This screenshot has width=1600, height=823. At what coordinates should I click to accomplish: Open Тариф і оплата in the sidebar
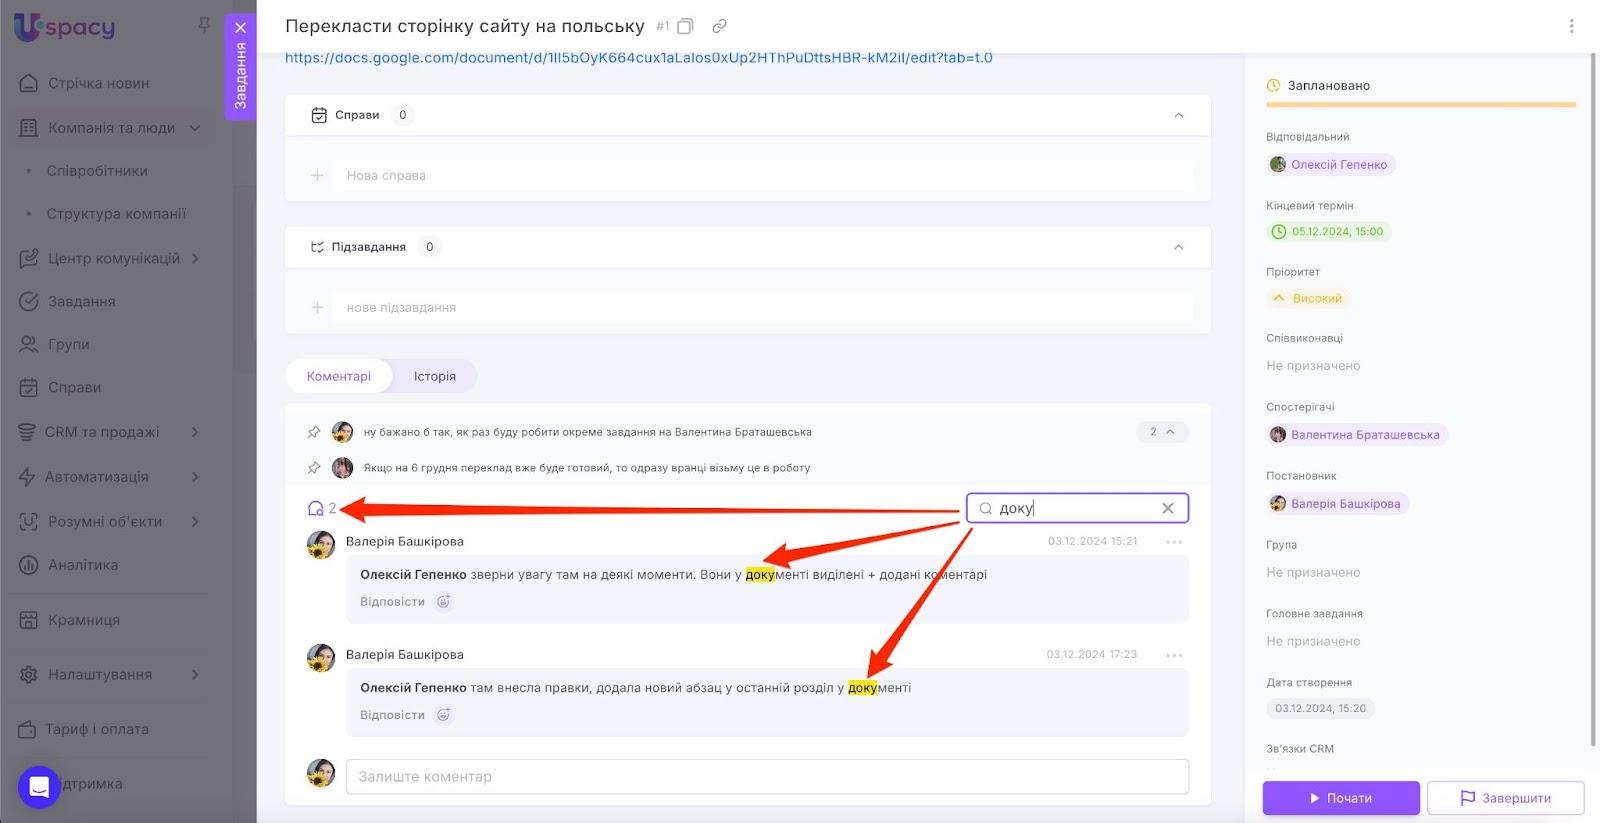point(97,729)
